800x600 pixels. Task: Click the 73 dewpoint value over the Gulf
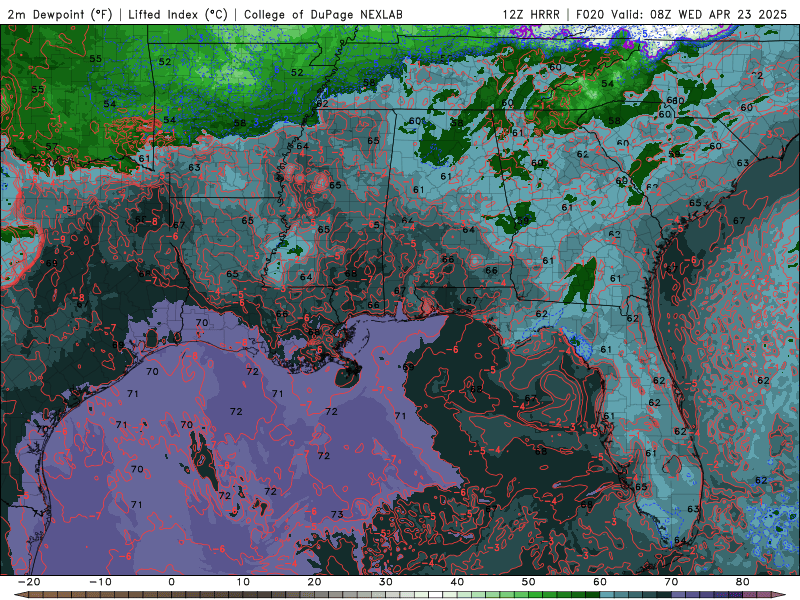tap(337, 514)
